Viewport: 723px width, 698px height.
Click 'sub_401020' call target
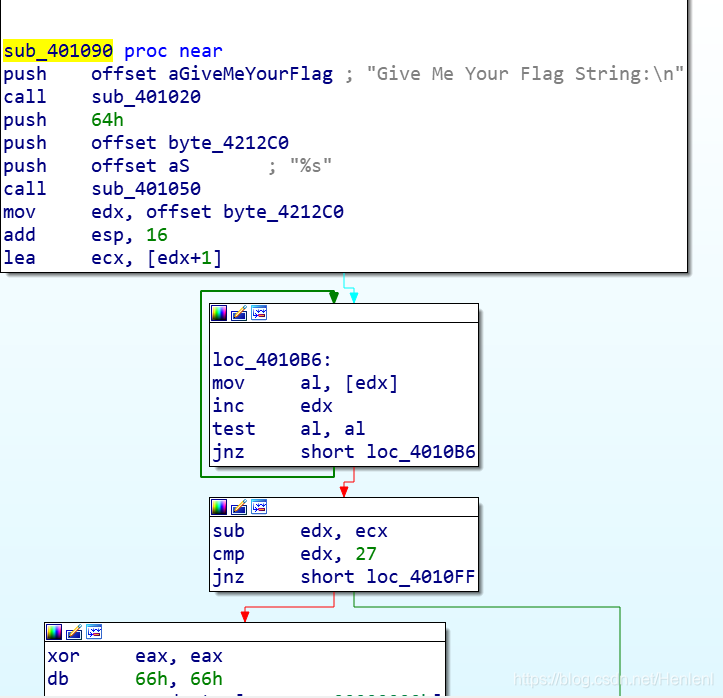pos(146,97)
